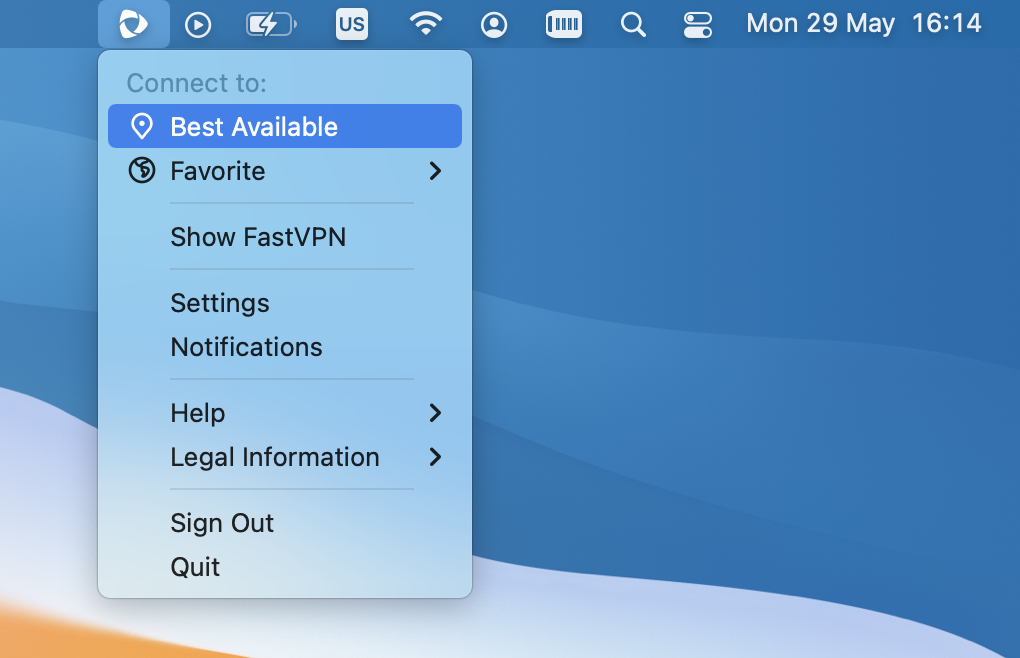Viewport: 1020px width, 658px height.
Task: Open the US input source menu
Action: click(352, 25)
